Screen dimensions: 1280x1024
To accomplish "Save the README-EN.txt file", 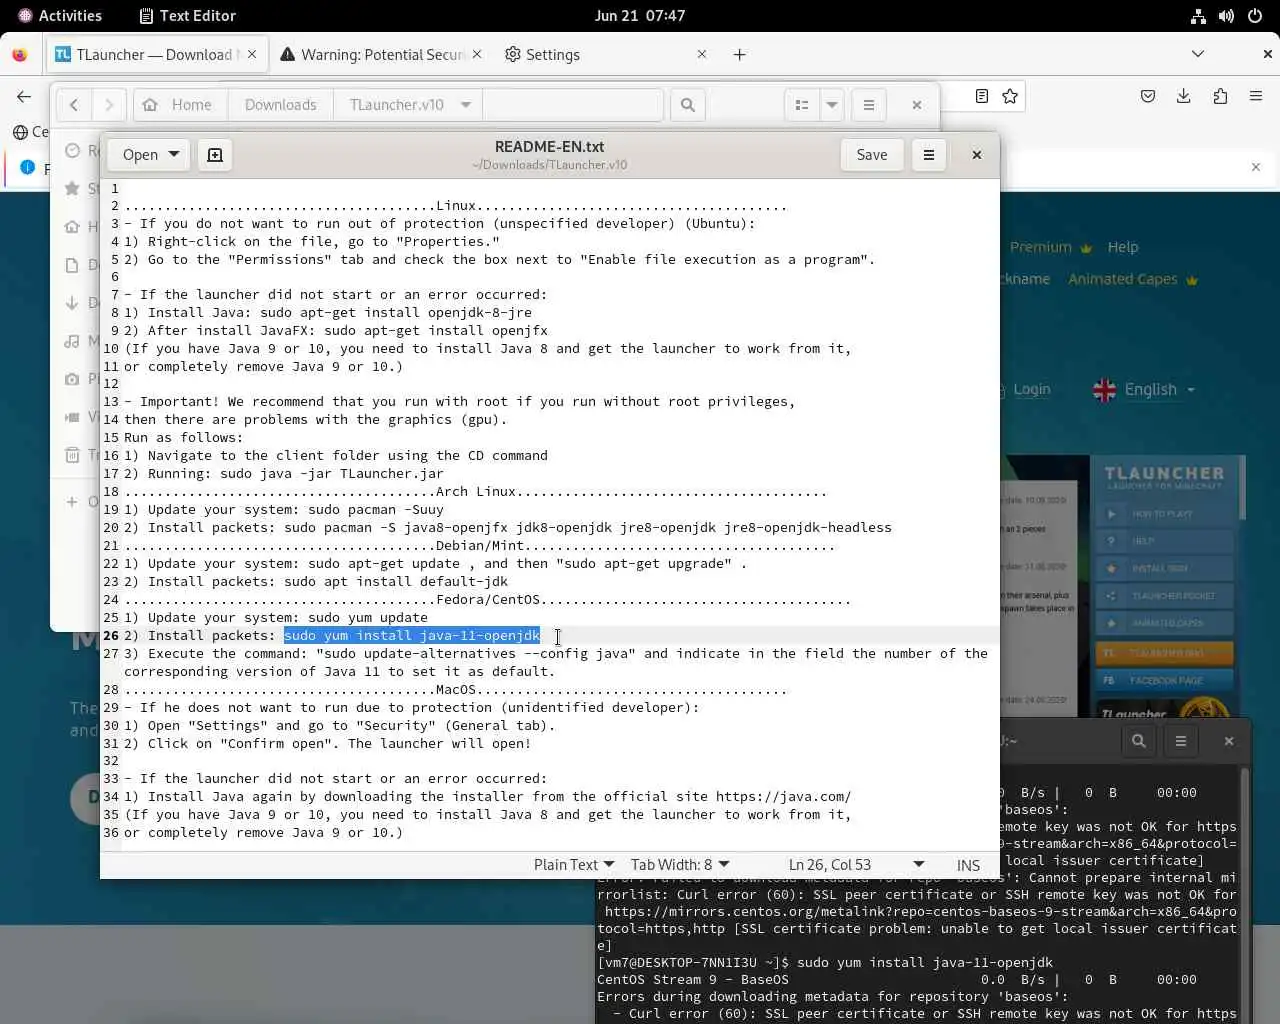I will pos(872,155).
